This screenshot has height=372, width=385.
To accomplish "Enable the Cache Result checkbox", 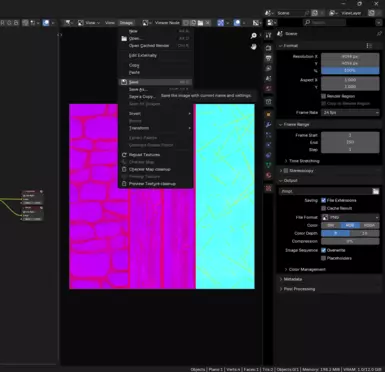I will click(323, 208).
